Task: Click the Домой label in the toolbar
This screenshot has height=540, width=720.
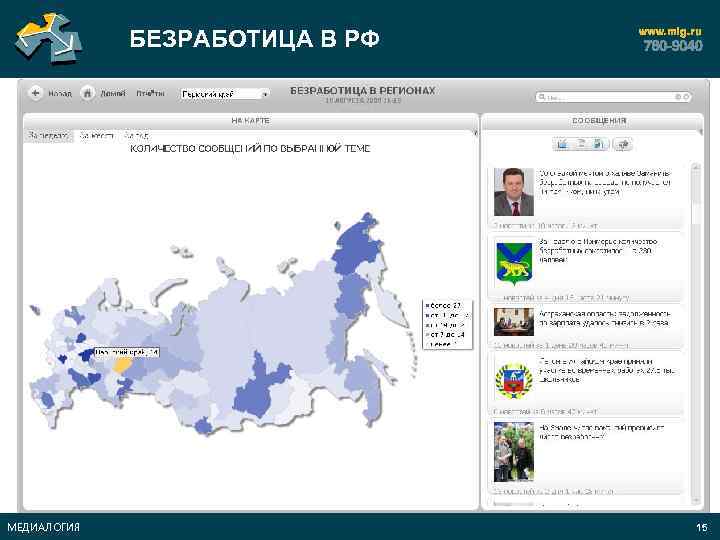Action: pyautogui.click(x=112, y=94)
